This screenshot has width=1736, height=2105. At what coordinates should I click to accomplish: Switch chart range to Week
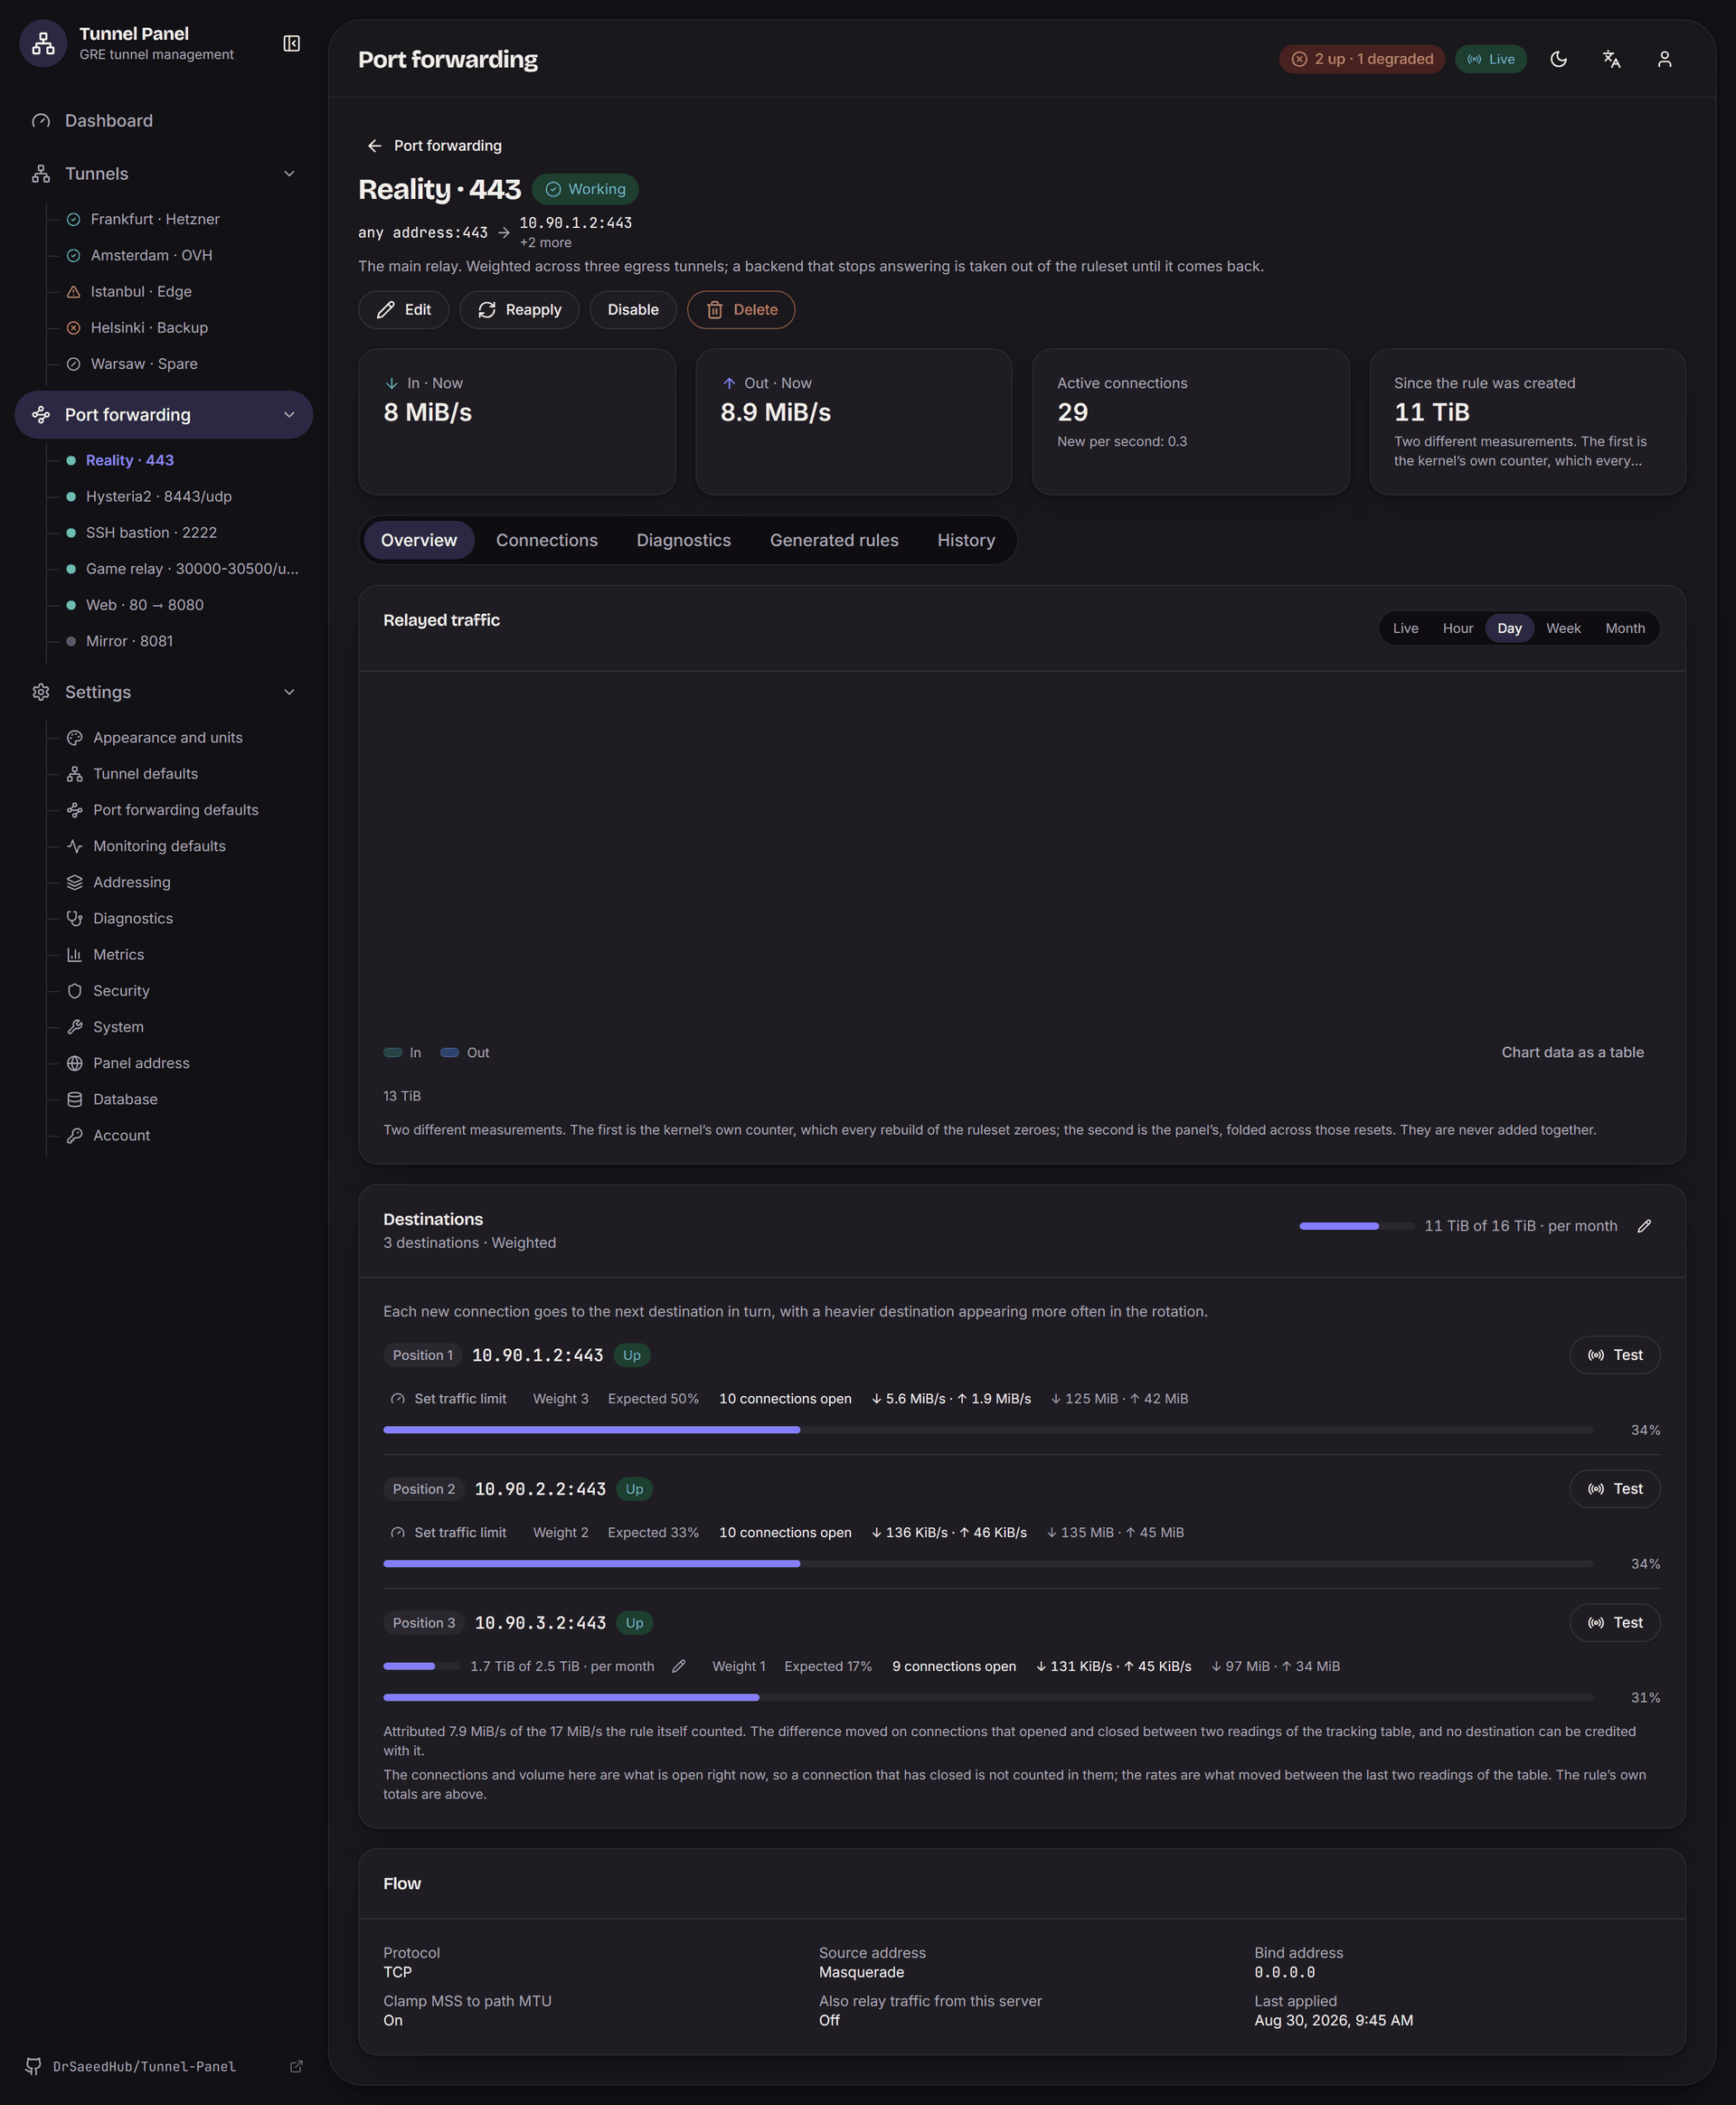[x=1562, y=628]
